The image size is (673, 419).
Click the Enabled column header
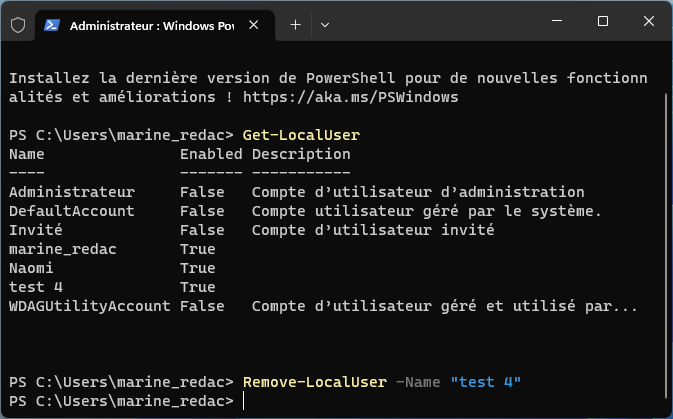(x=211, y=154)
